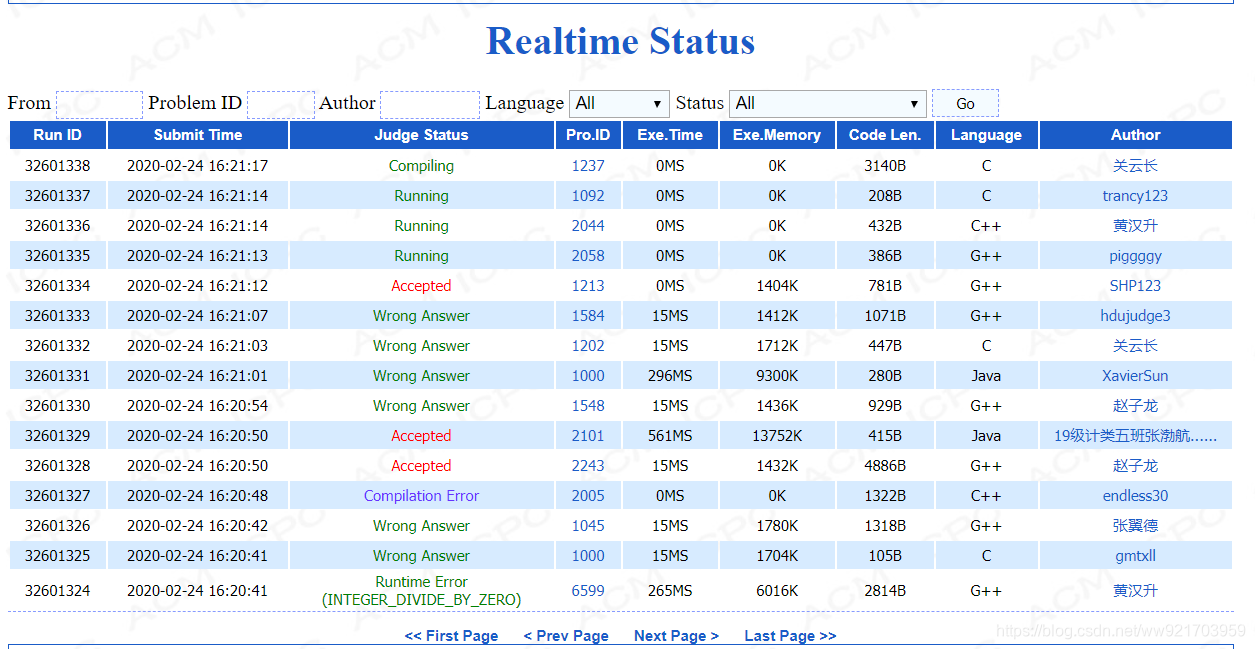Image resolution: width=1255 pixels, height=649 pixels.
Task: Click execution time 296MS
Action: (x=670, y=376)
